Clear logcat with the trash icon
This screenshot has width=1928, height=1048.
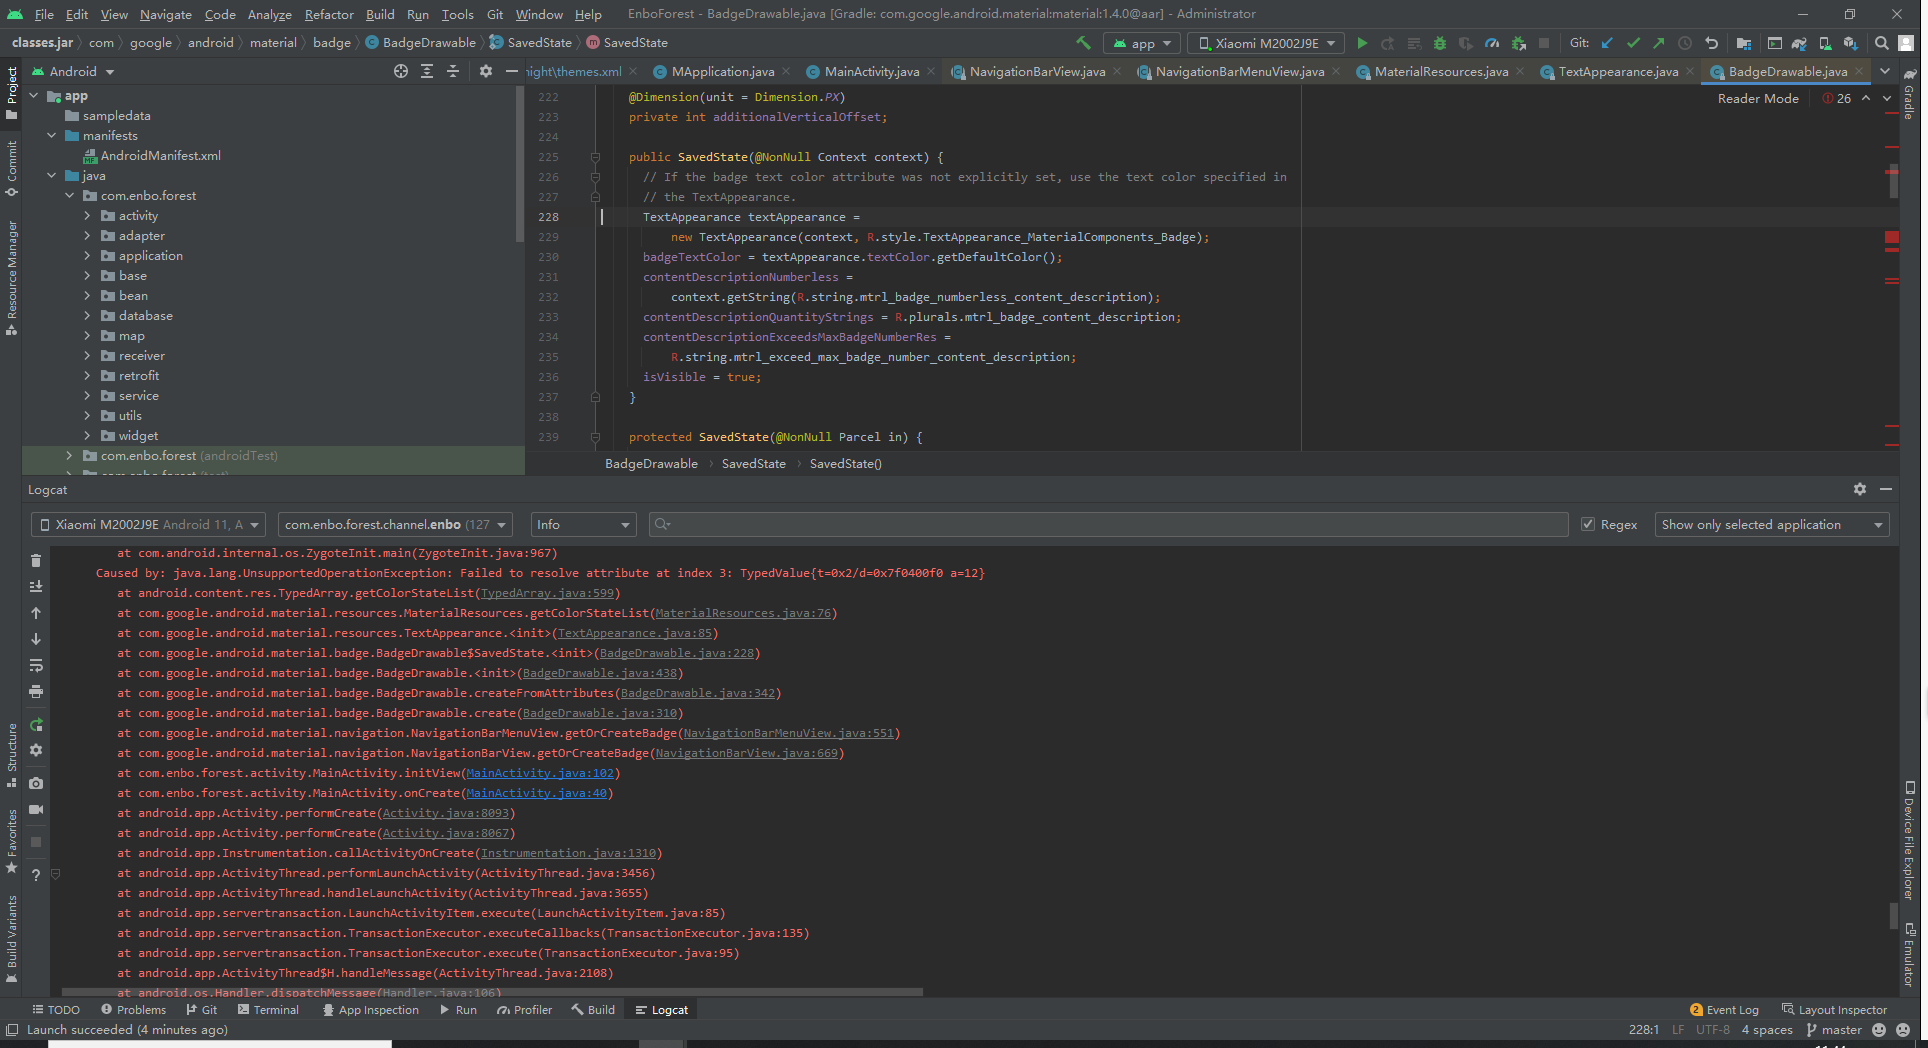[36, 560]
